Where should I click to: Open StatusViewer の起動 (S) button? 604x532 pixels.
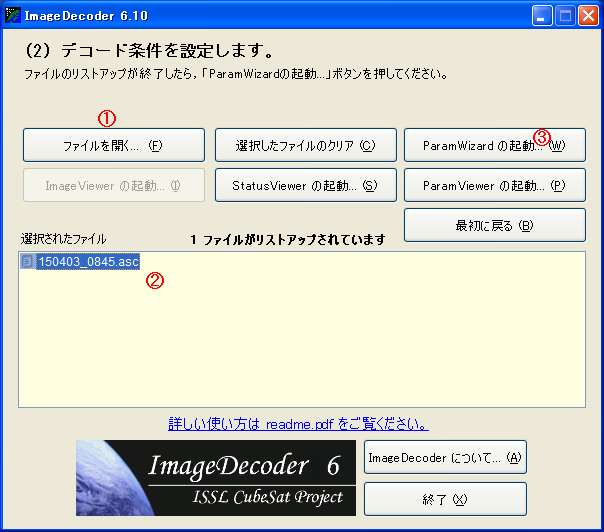point(305,185)
